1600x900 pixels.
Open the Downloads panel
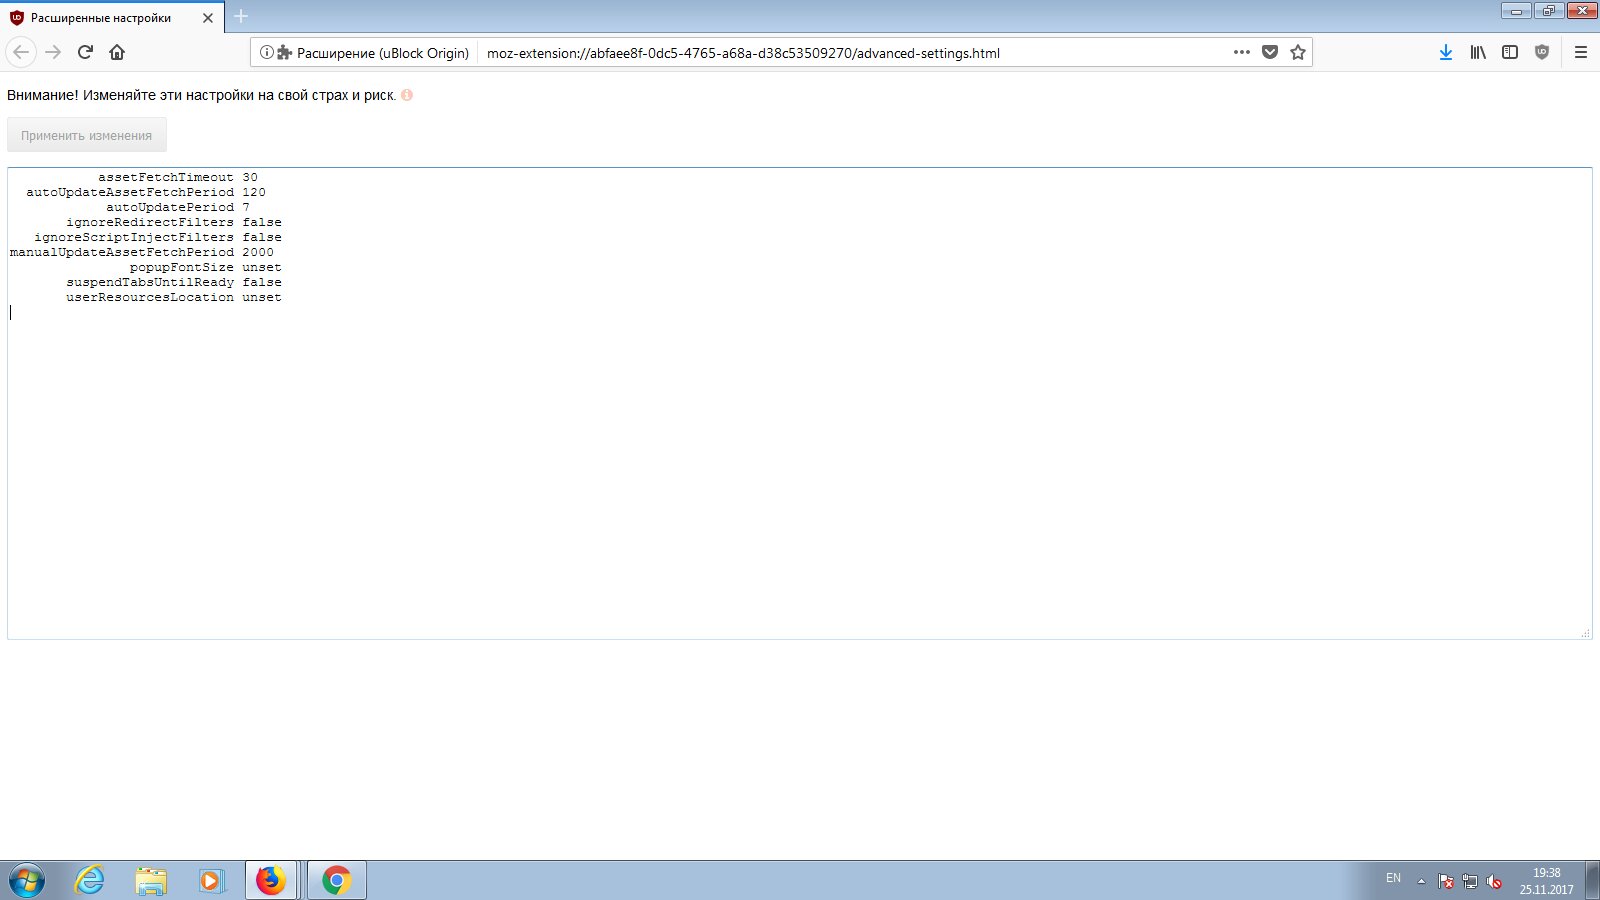pyautogui.click(x=1446, y=52)
